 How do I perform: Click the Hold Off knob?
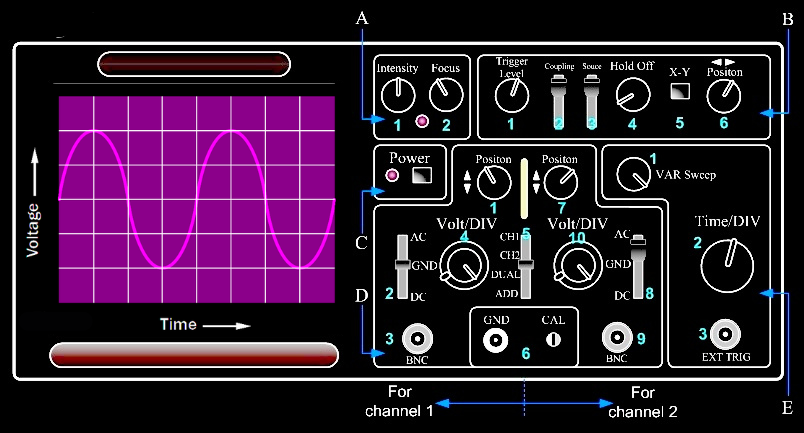tap(631, 96)
